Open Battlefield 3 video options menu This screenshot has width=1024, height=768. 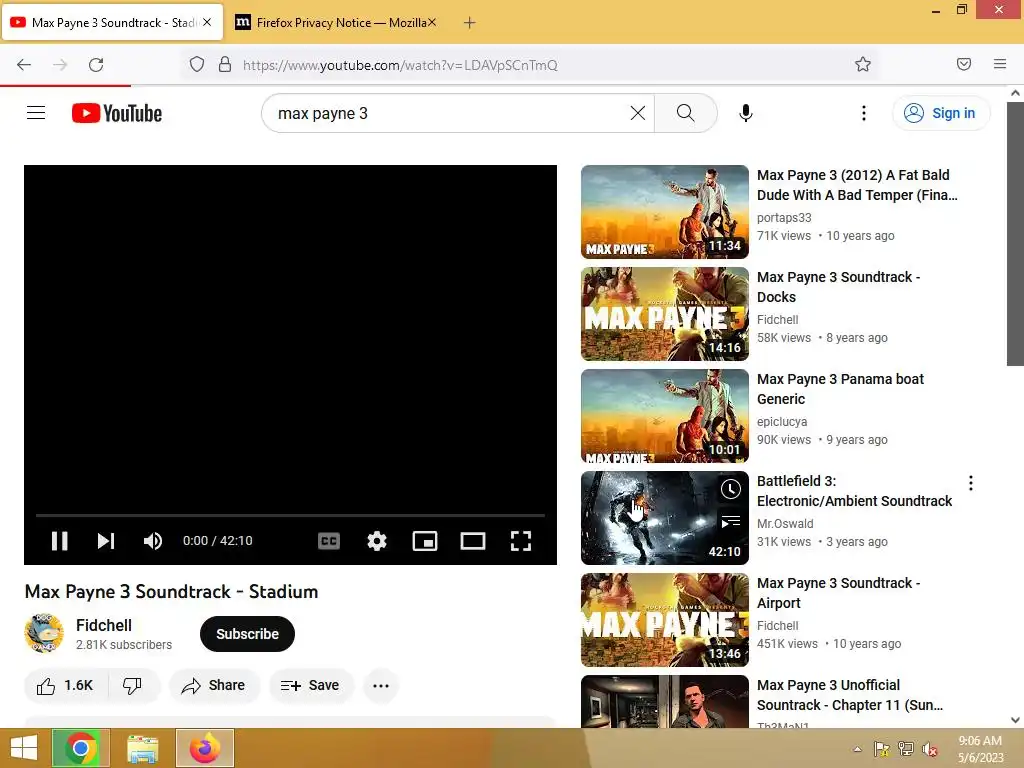(971, 483)
